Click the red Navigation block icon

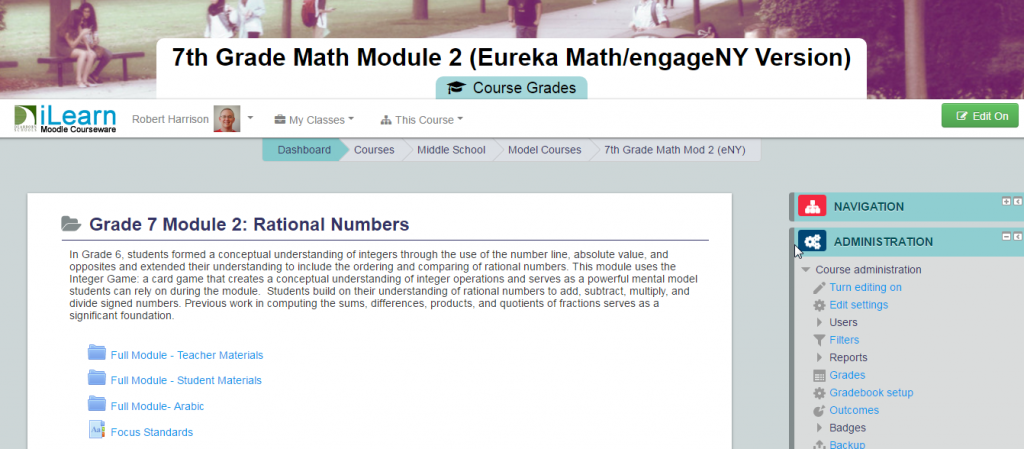pyautogui.click(x=812, y=207)
